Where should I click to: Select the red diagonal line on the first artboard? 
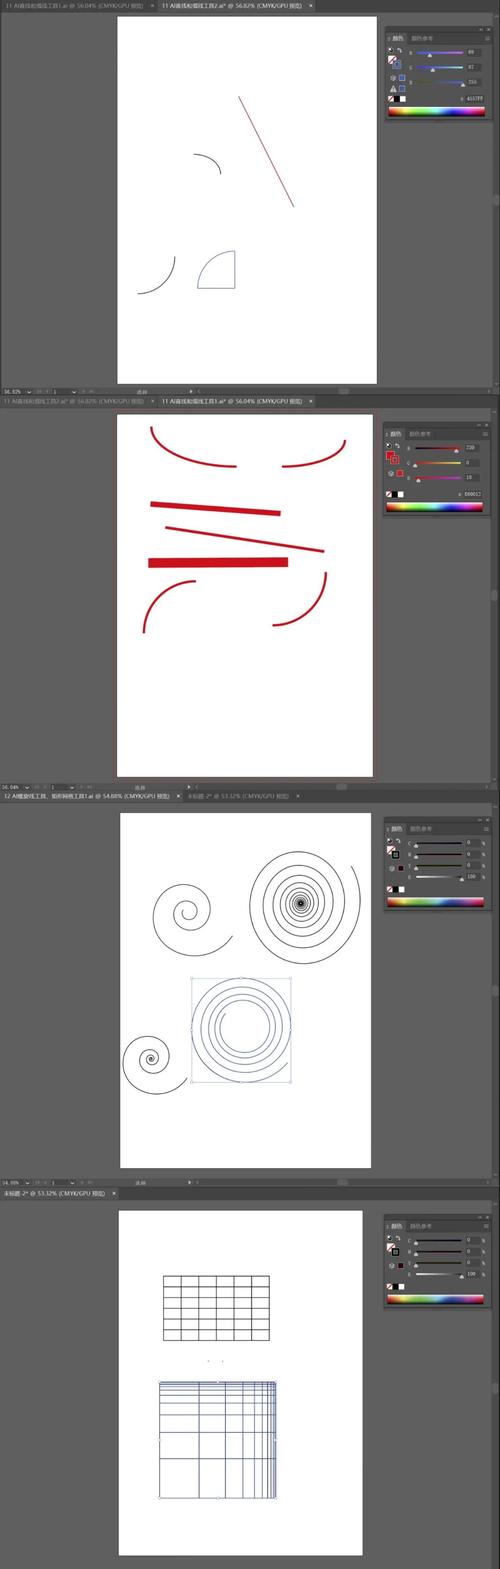(266, 152)
